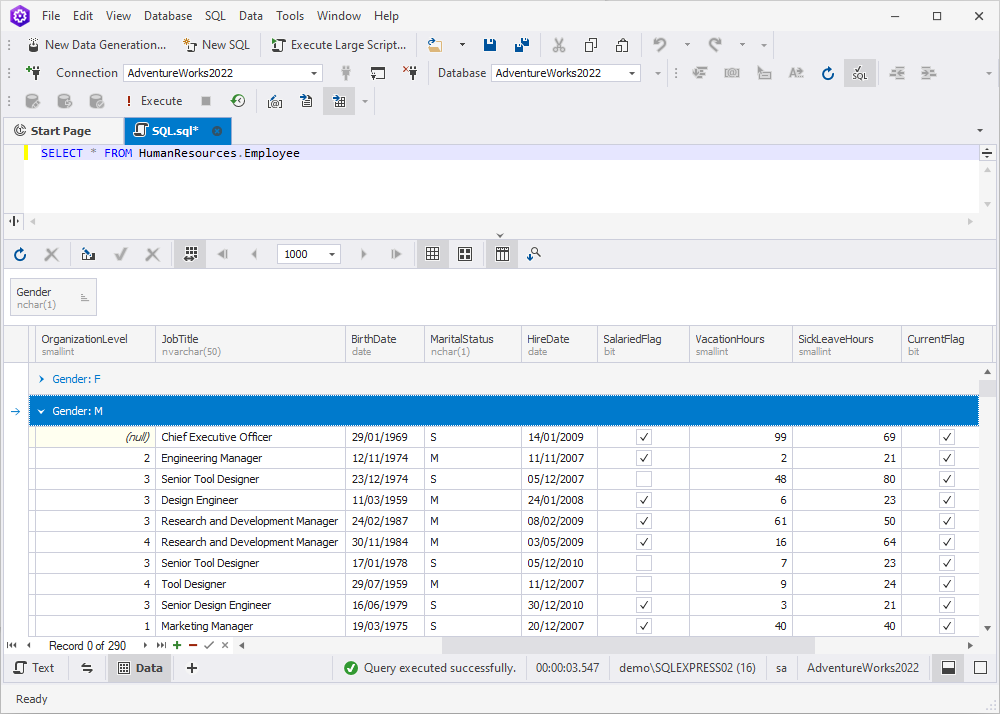
Task: Open a New SQL document
Action: pyautogui.click(x=216, y=45)
